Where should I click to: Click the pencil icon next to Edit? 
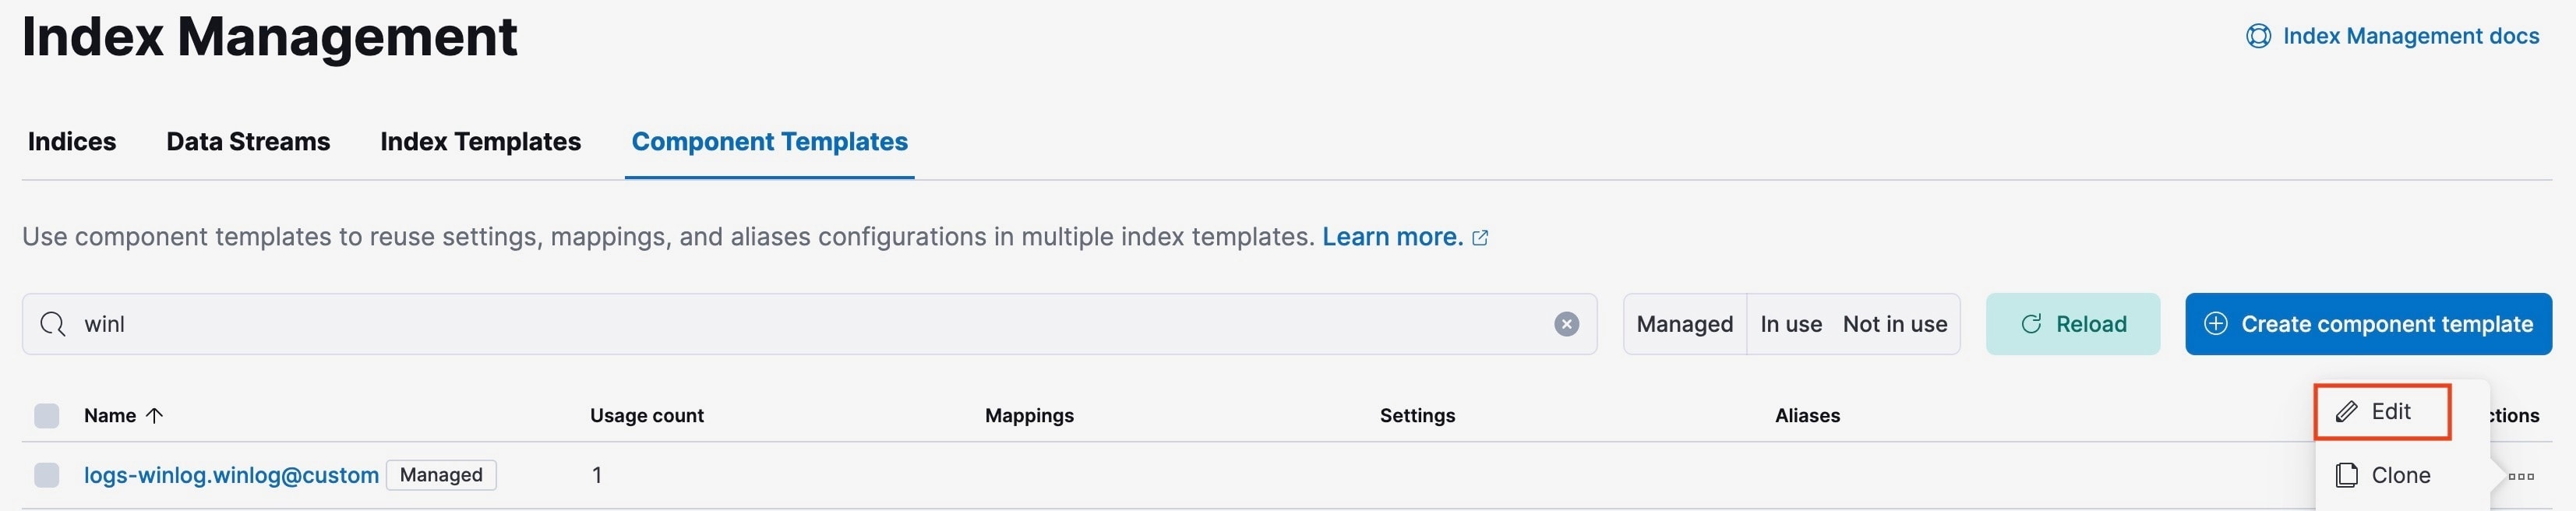pyautogui.click(x=2346, y=412)
